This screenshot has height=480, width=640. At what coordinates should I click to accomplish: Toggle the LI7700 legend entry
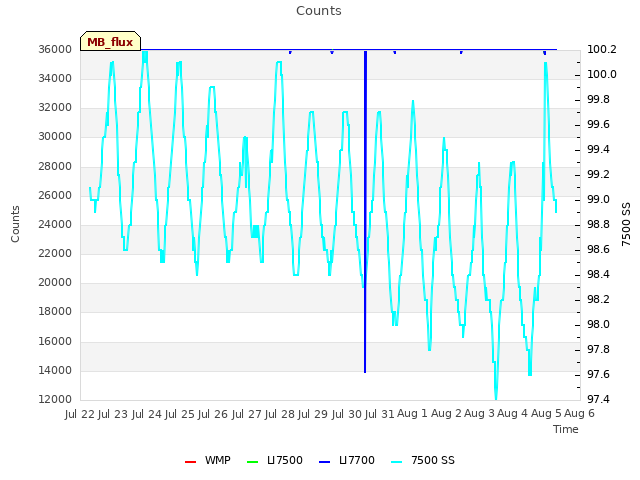coord(347,460)
